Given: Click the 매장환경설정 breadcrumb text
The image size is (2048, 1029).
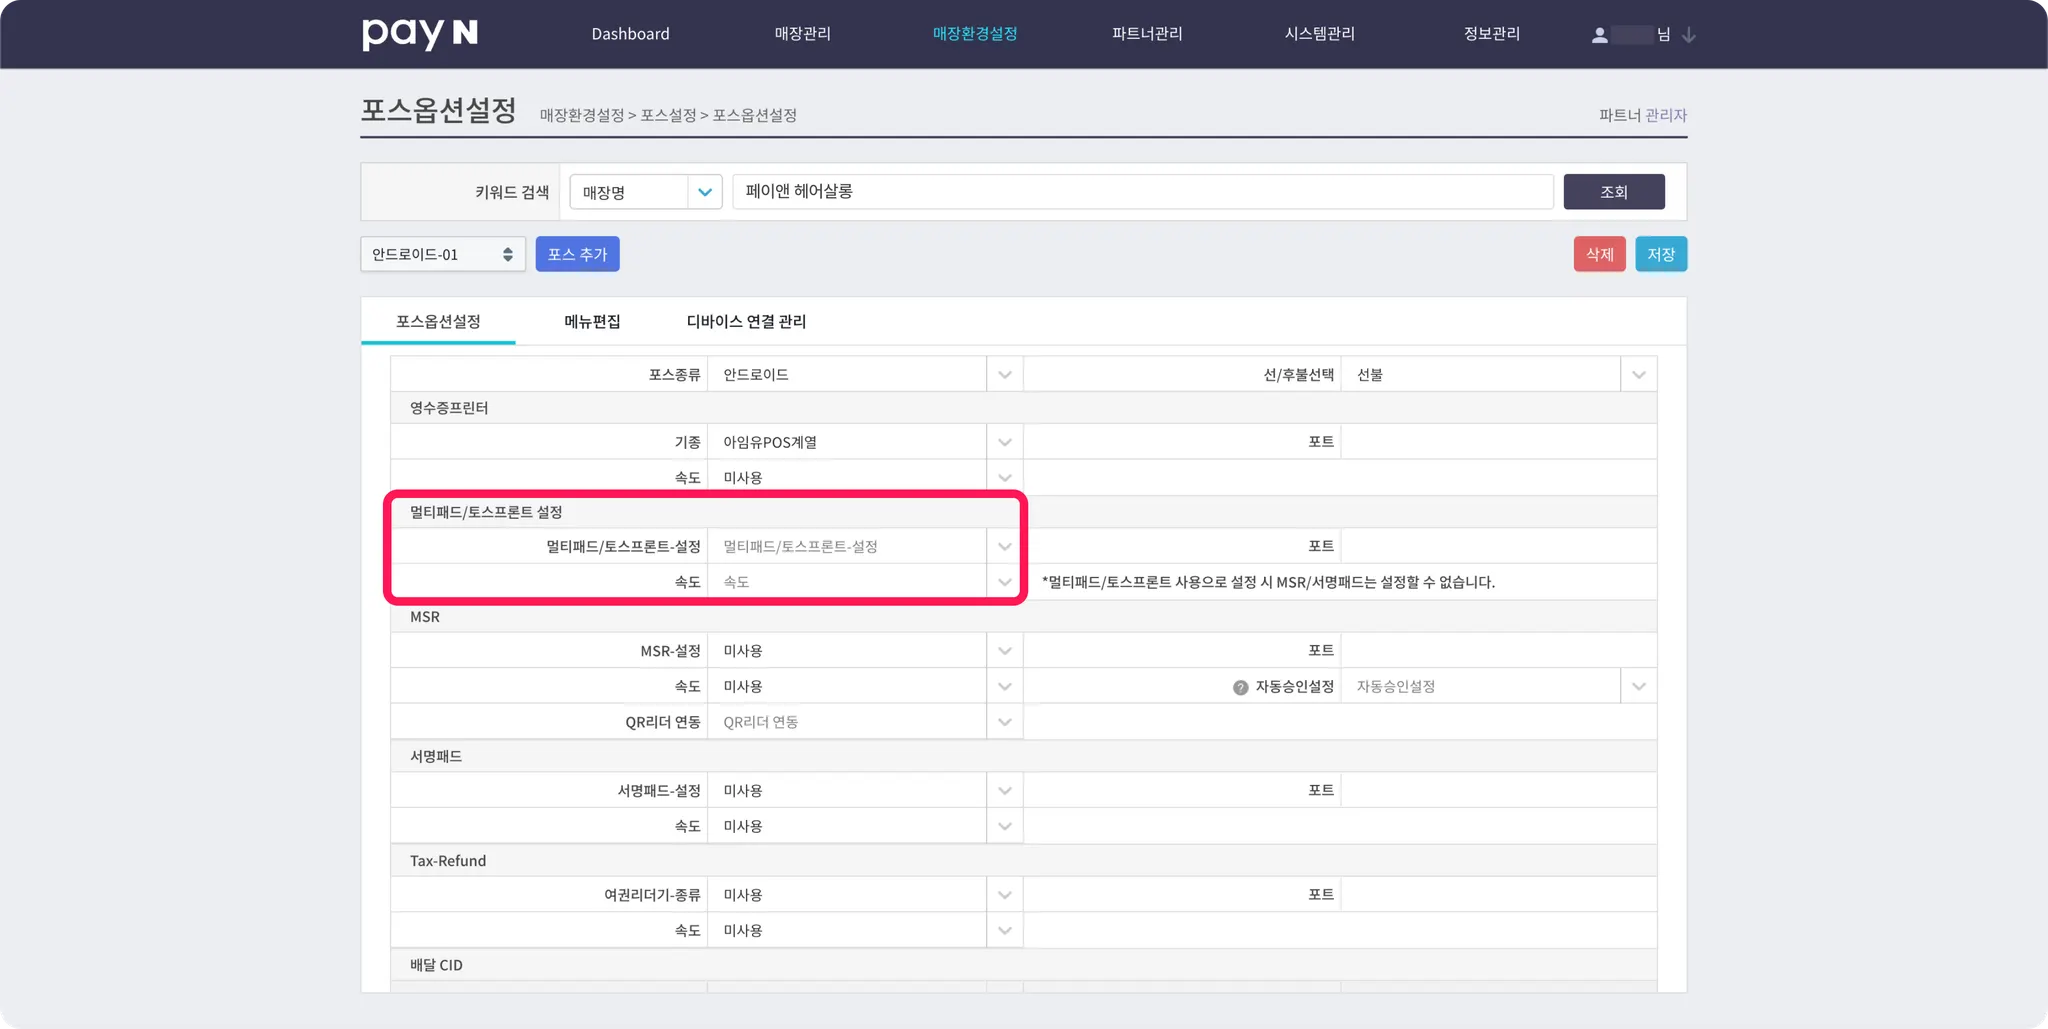Looking at the screenshot, I should pos(582,115).
